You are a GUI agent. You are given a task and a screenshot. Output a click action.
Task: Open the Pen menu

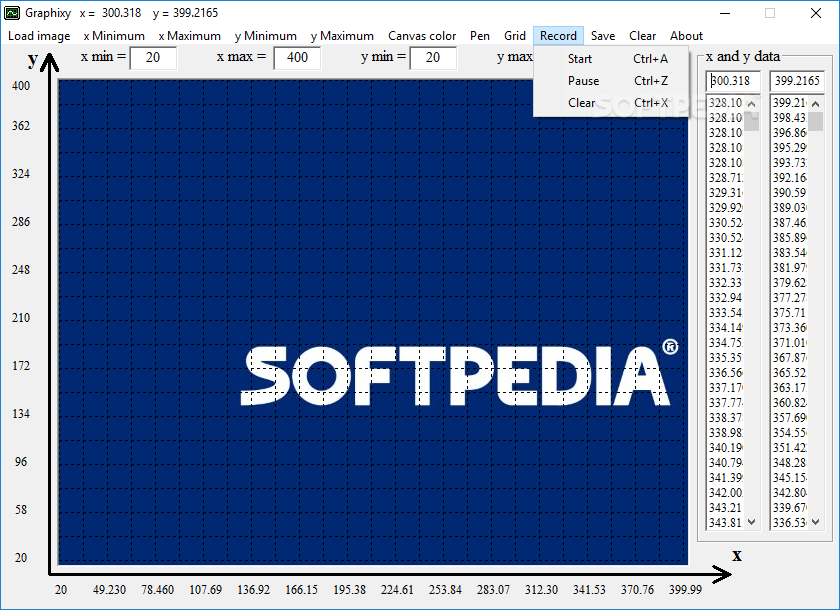click(x=480, y=36)
